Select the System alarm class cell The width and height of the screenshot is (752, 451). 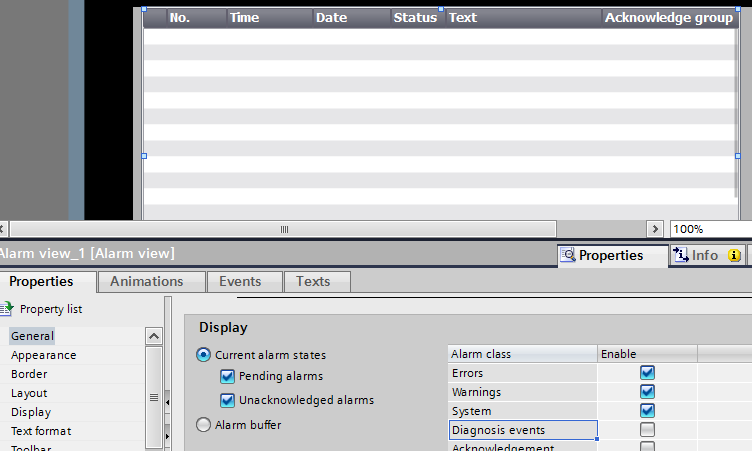523,411
